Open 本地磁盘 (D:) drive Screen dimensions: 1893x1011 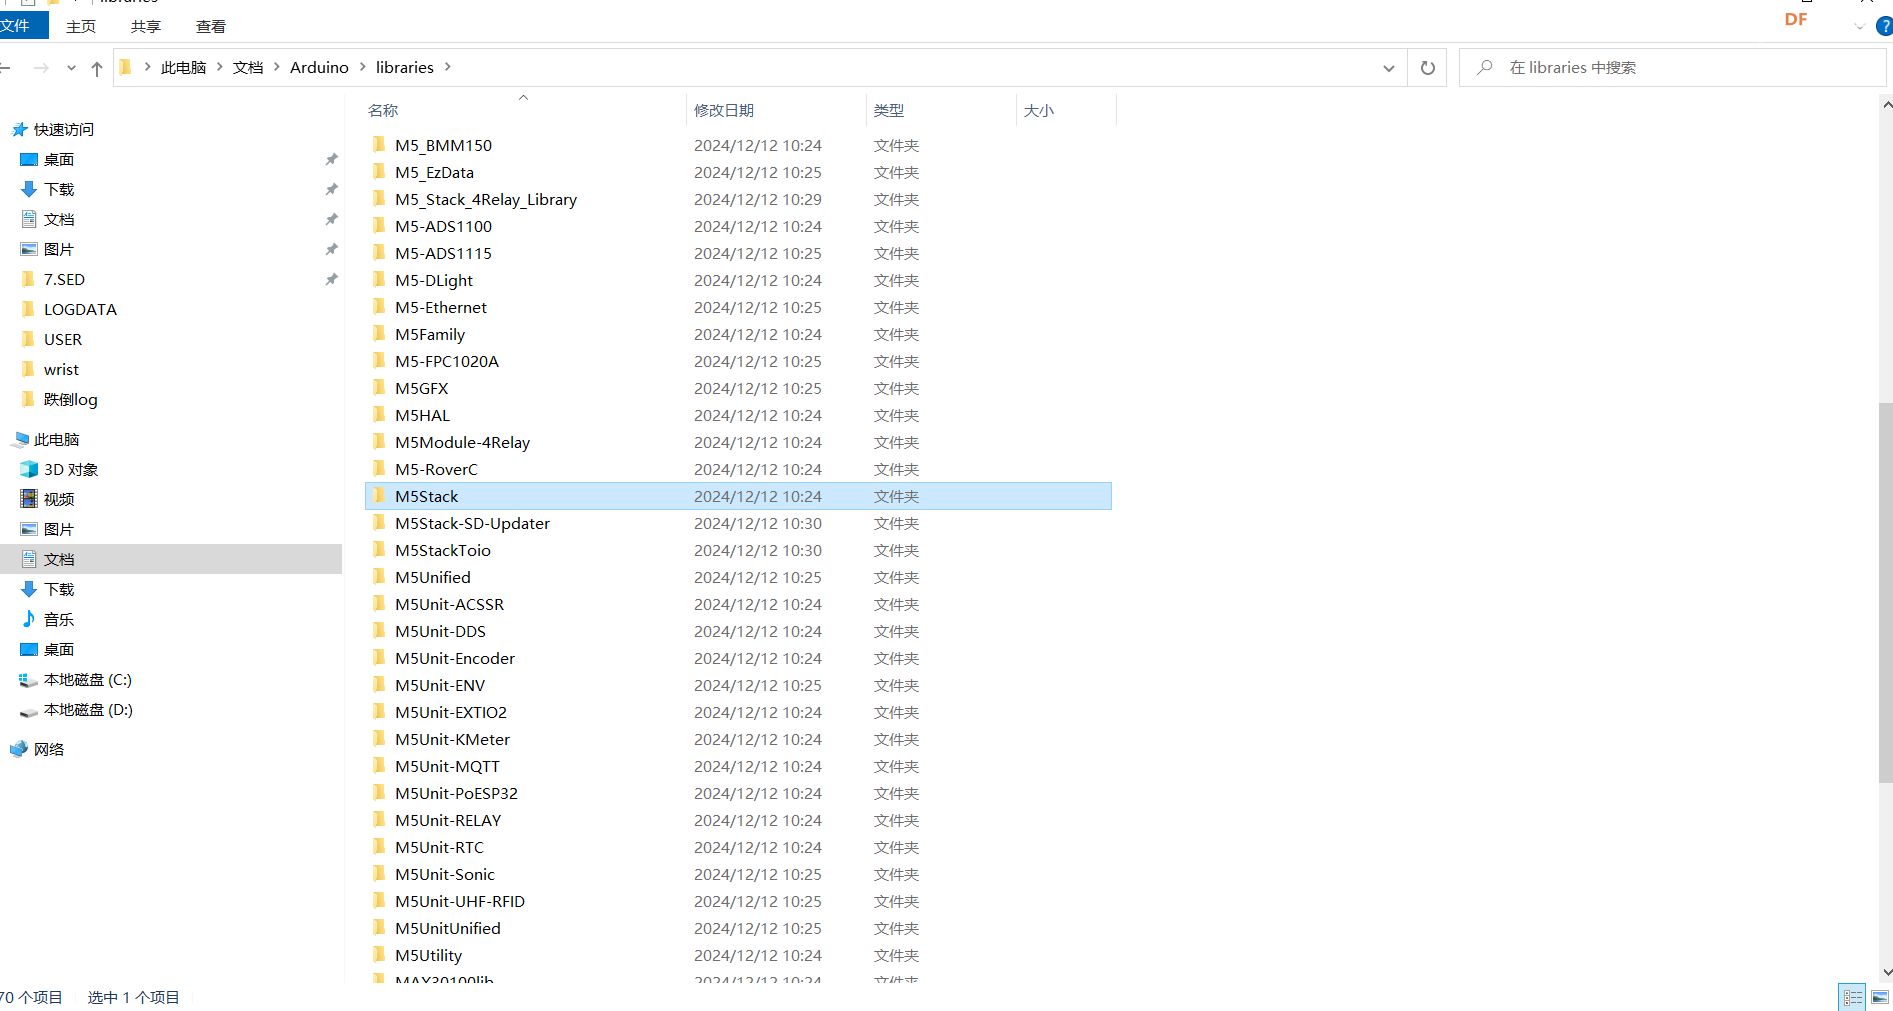[87, 709]
